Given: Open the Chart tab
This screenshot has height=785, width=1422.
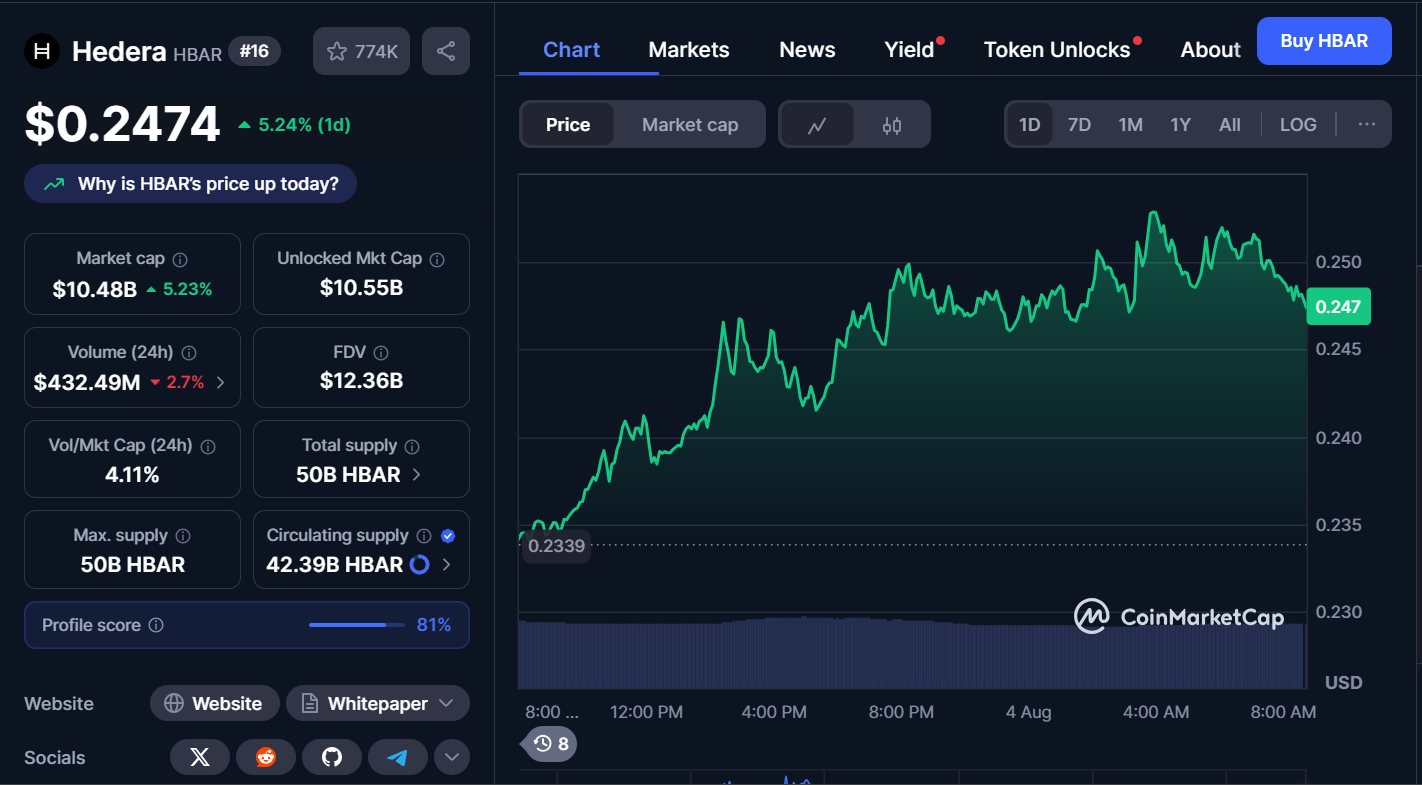Looking at the screenshot, I should tap(572, 50).
